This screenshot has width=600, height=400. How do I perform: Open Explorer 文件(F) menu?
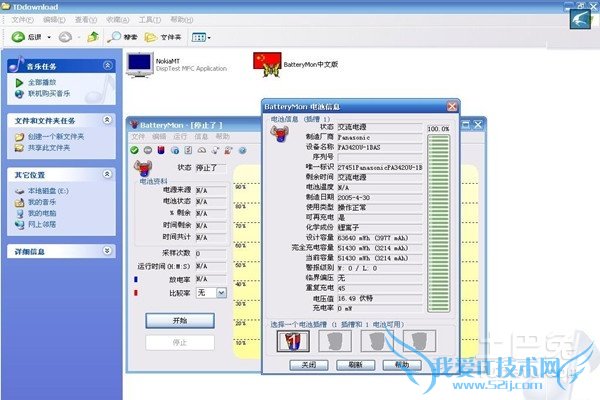22,20
